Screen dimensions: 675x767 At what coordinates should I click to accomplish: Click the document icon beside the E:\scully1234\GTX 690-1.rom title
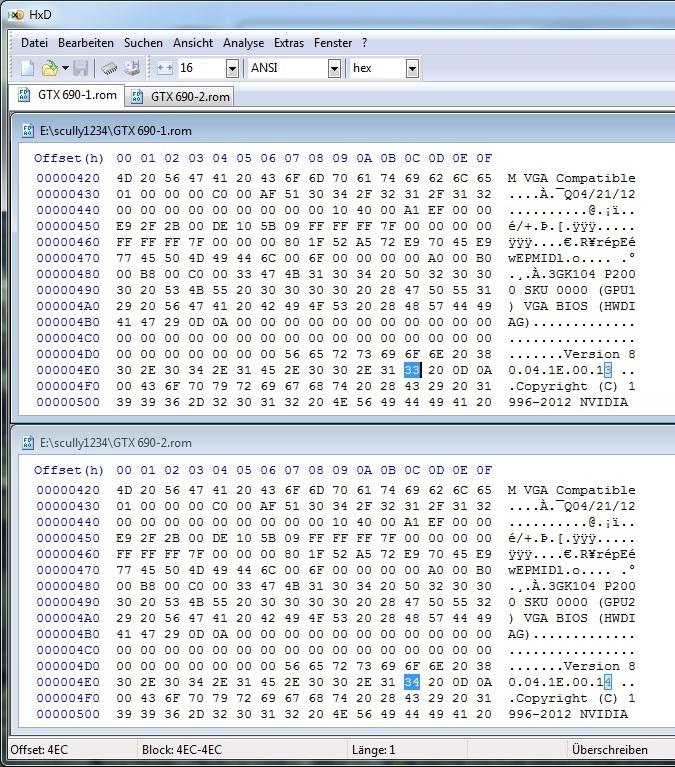point(28,131)
